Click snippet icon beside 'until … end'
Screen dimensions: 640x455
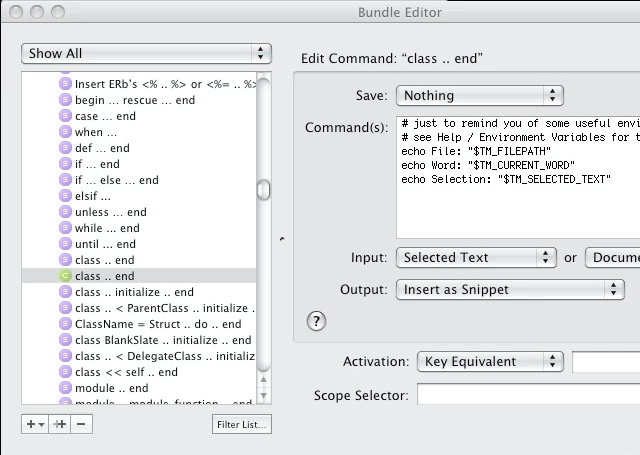point(65,244)
